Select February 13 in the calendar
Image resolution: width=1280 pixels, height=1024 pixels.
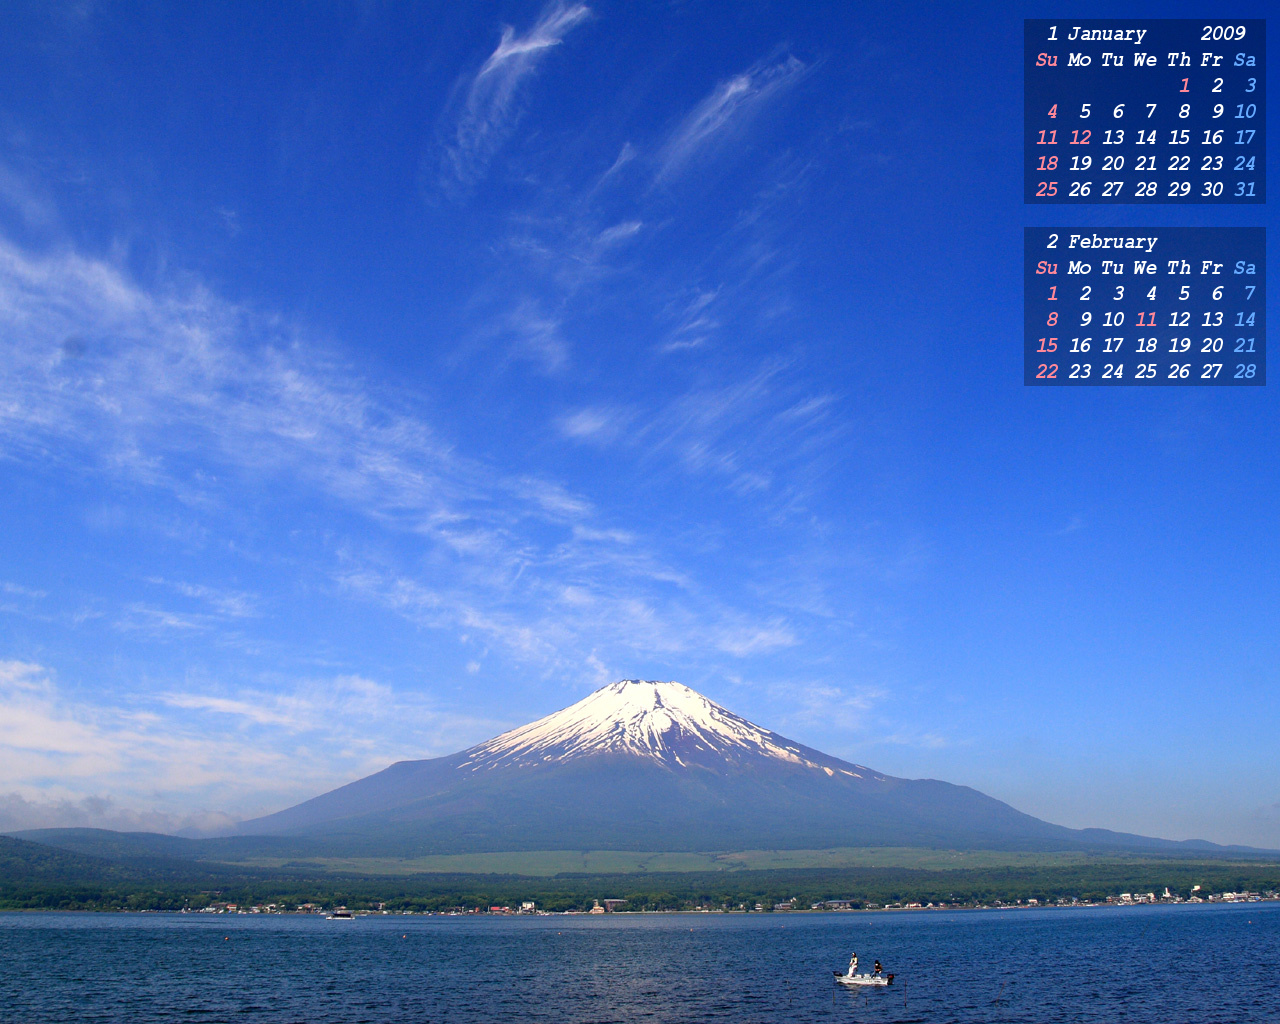tap(1212, 320)
